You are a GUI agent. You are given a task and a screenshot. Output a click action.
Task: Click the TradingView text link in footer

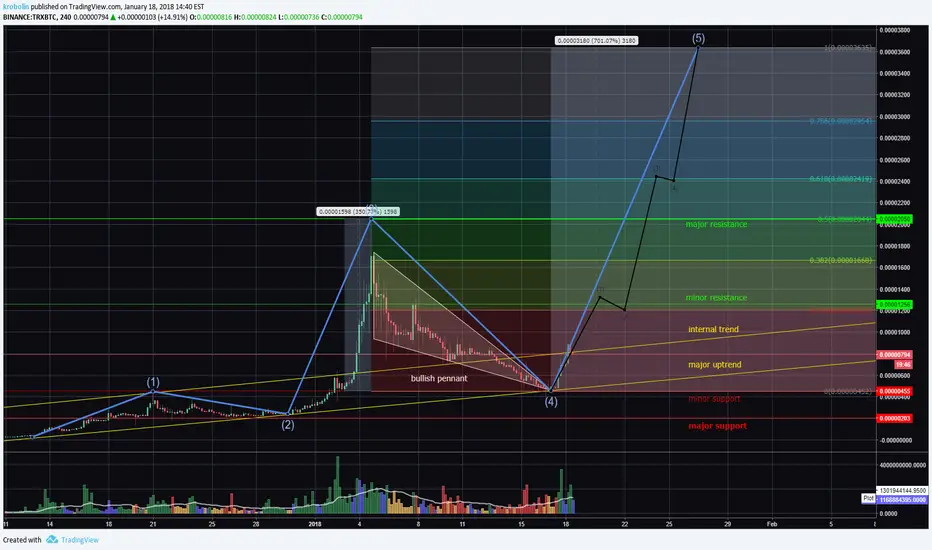click(x=80, y=540)
